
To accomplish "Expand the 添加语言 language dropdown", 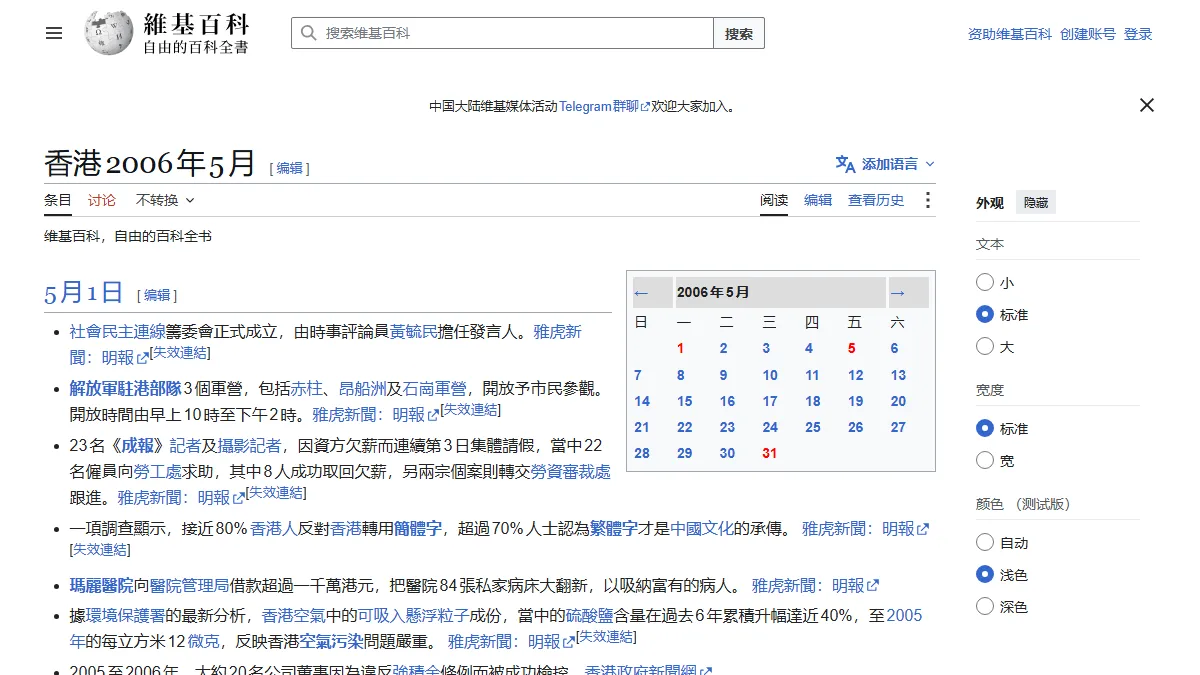I will (x=897, y=164).
